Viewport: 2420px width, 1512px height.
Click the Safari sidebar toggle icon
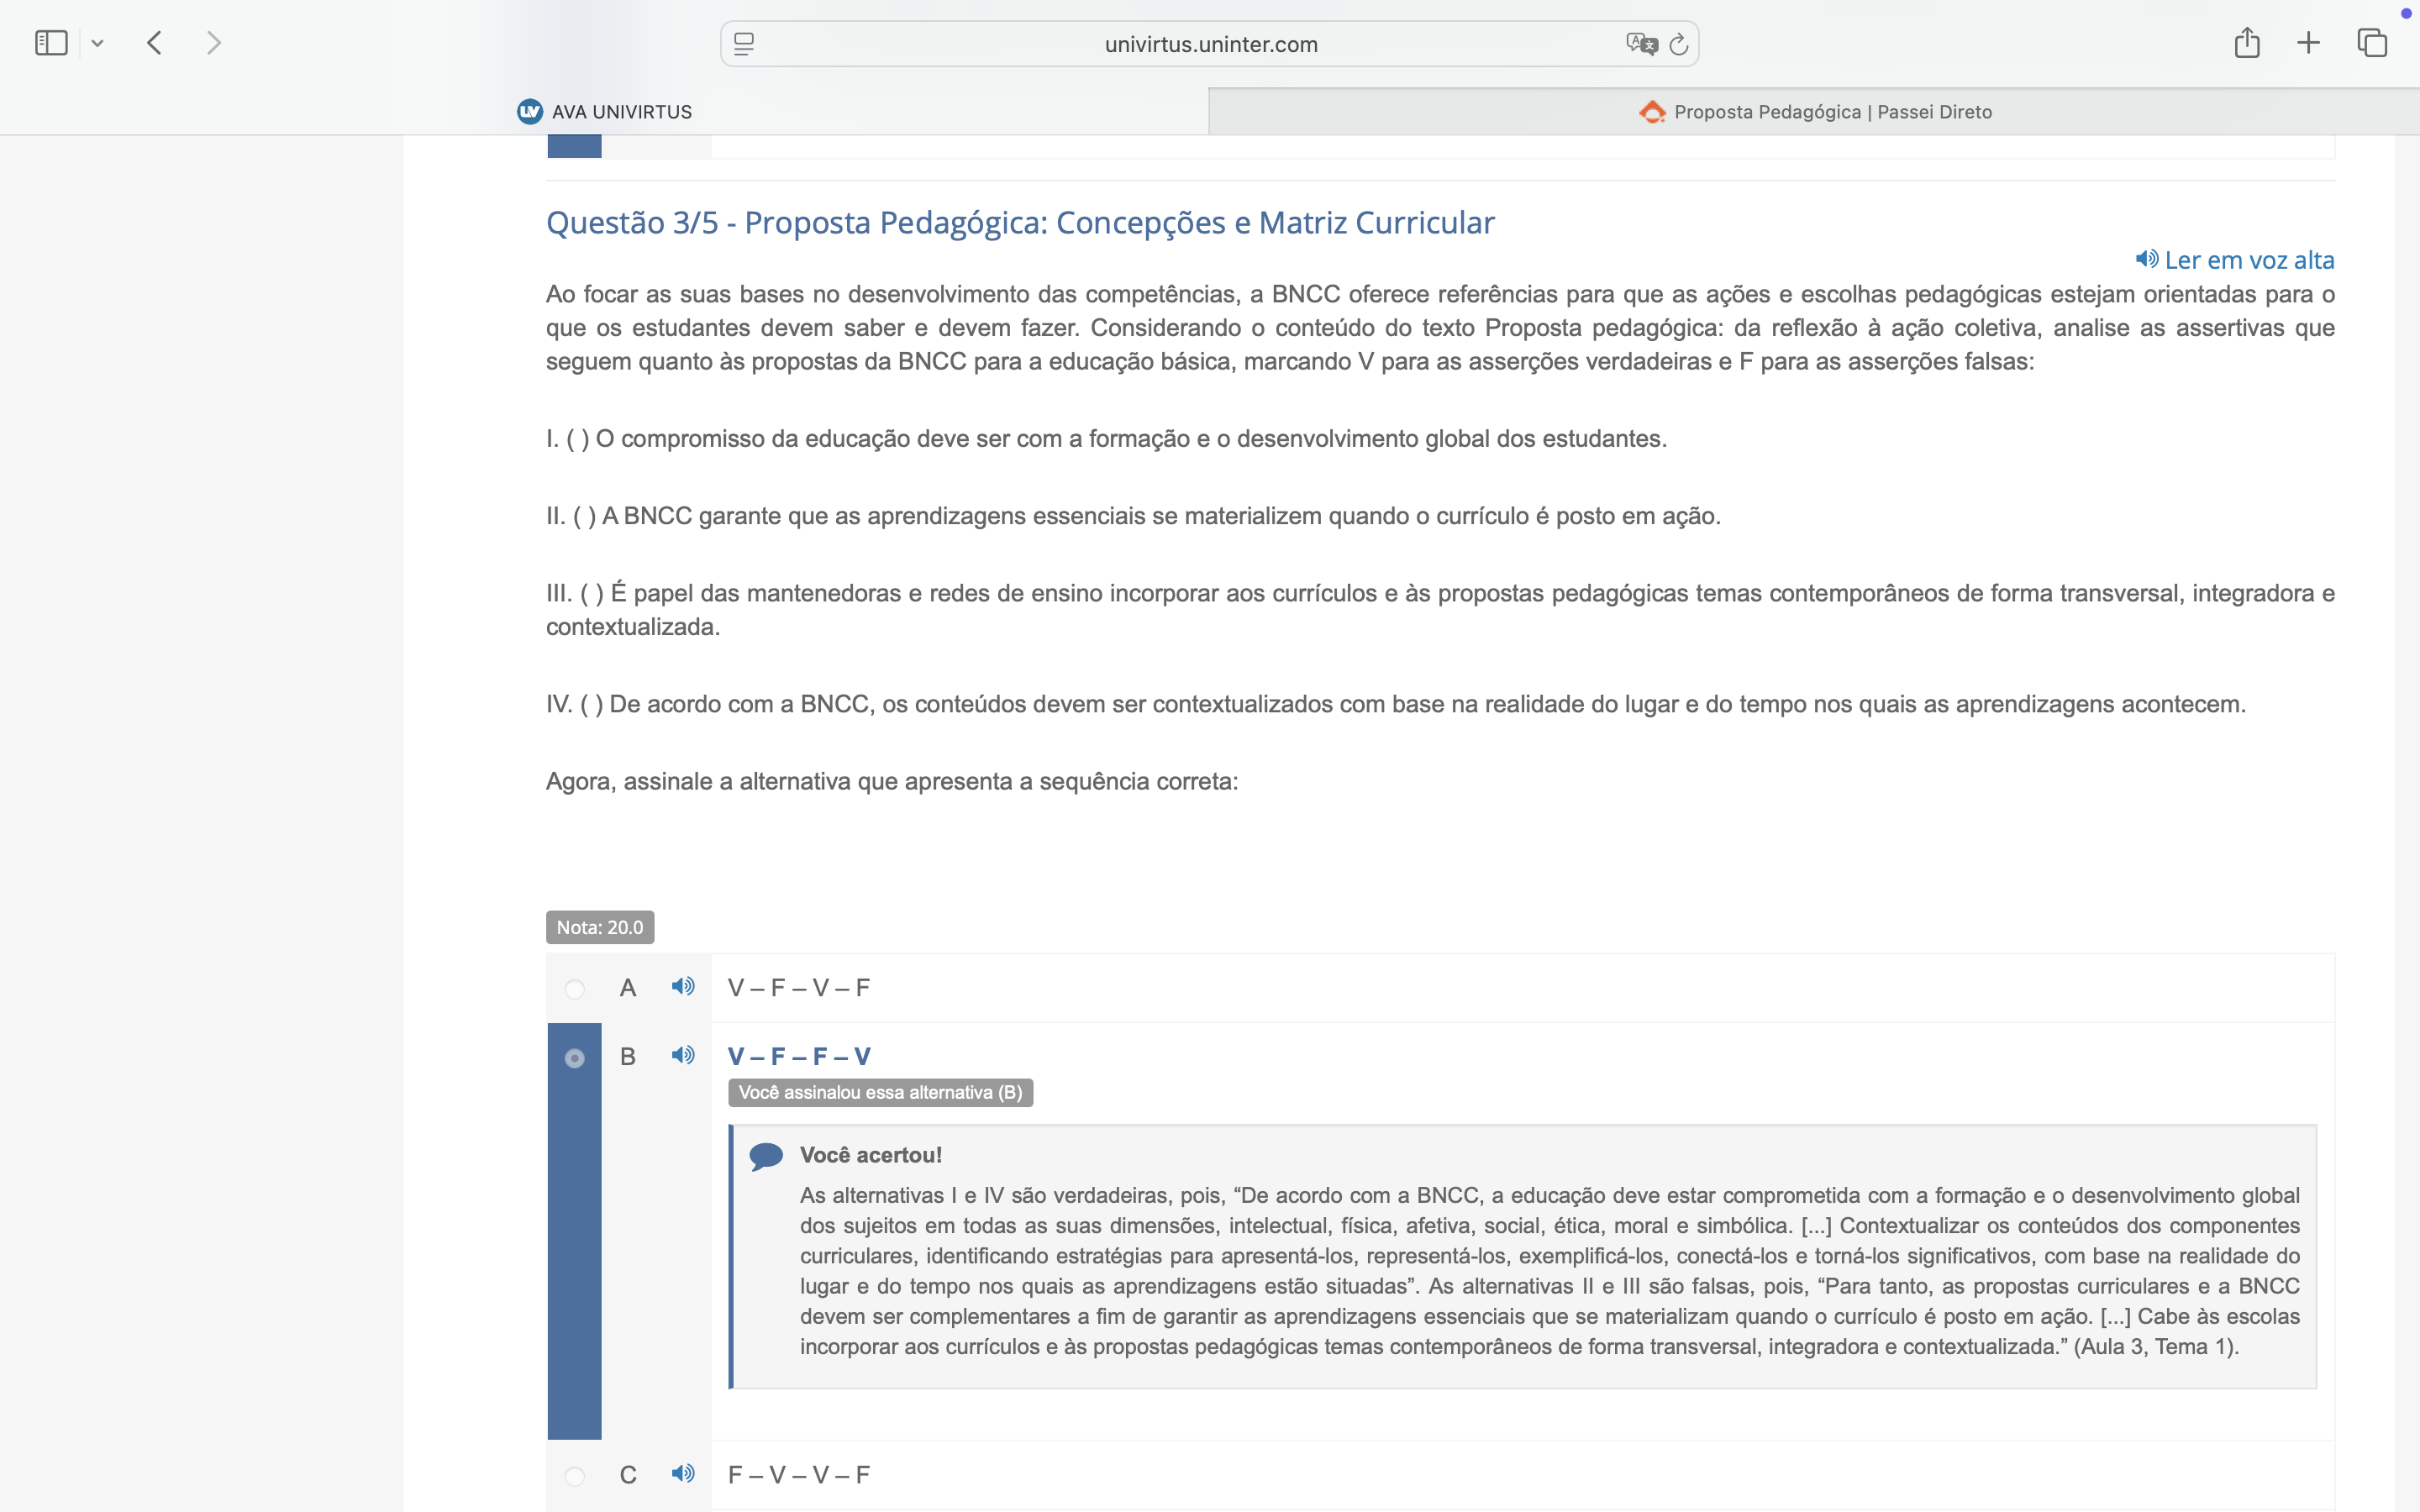point(51,43)
